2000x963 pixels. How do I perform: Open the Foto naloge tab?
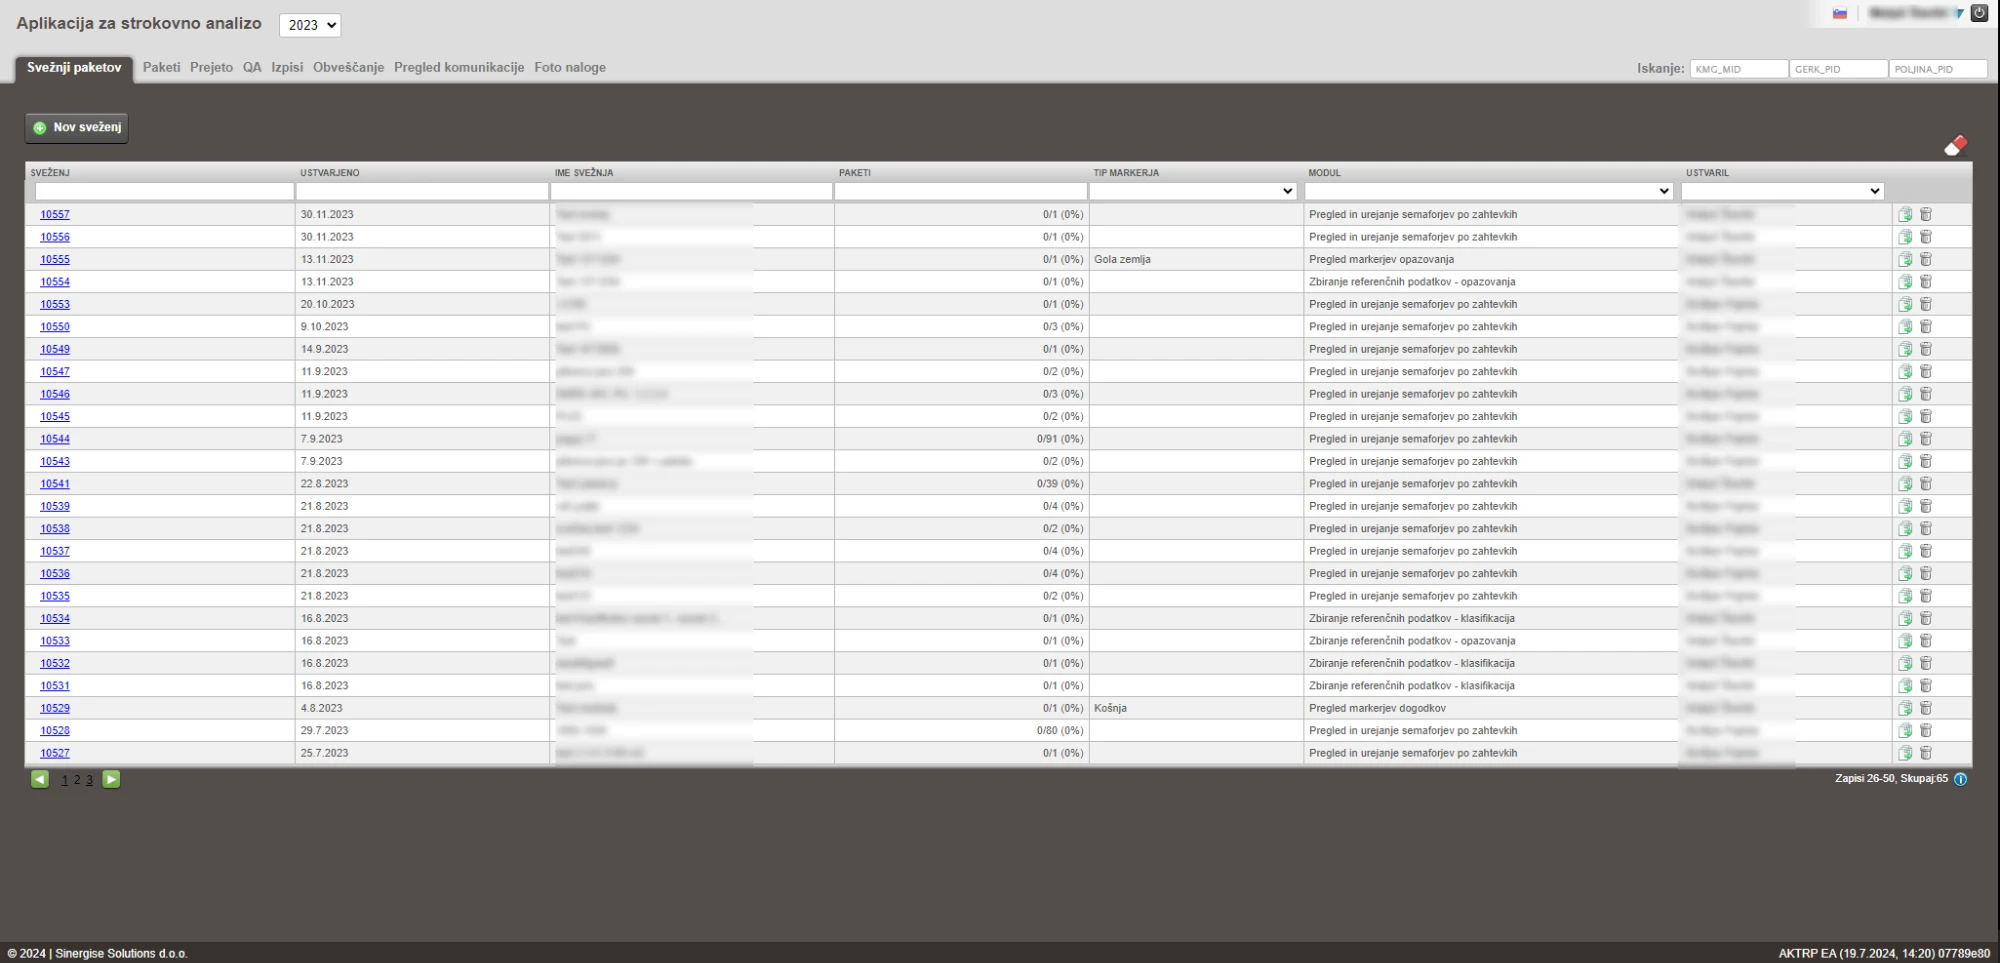tap(569, 67)
